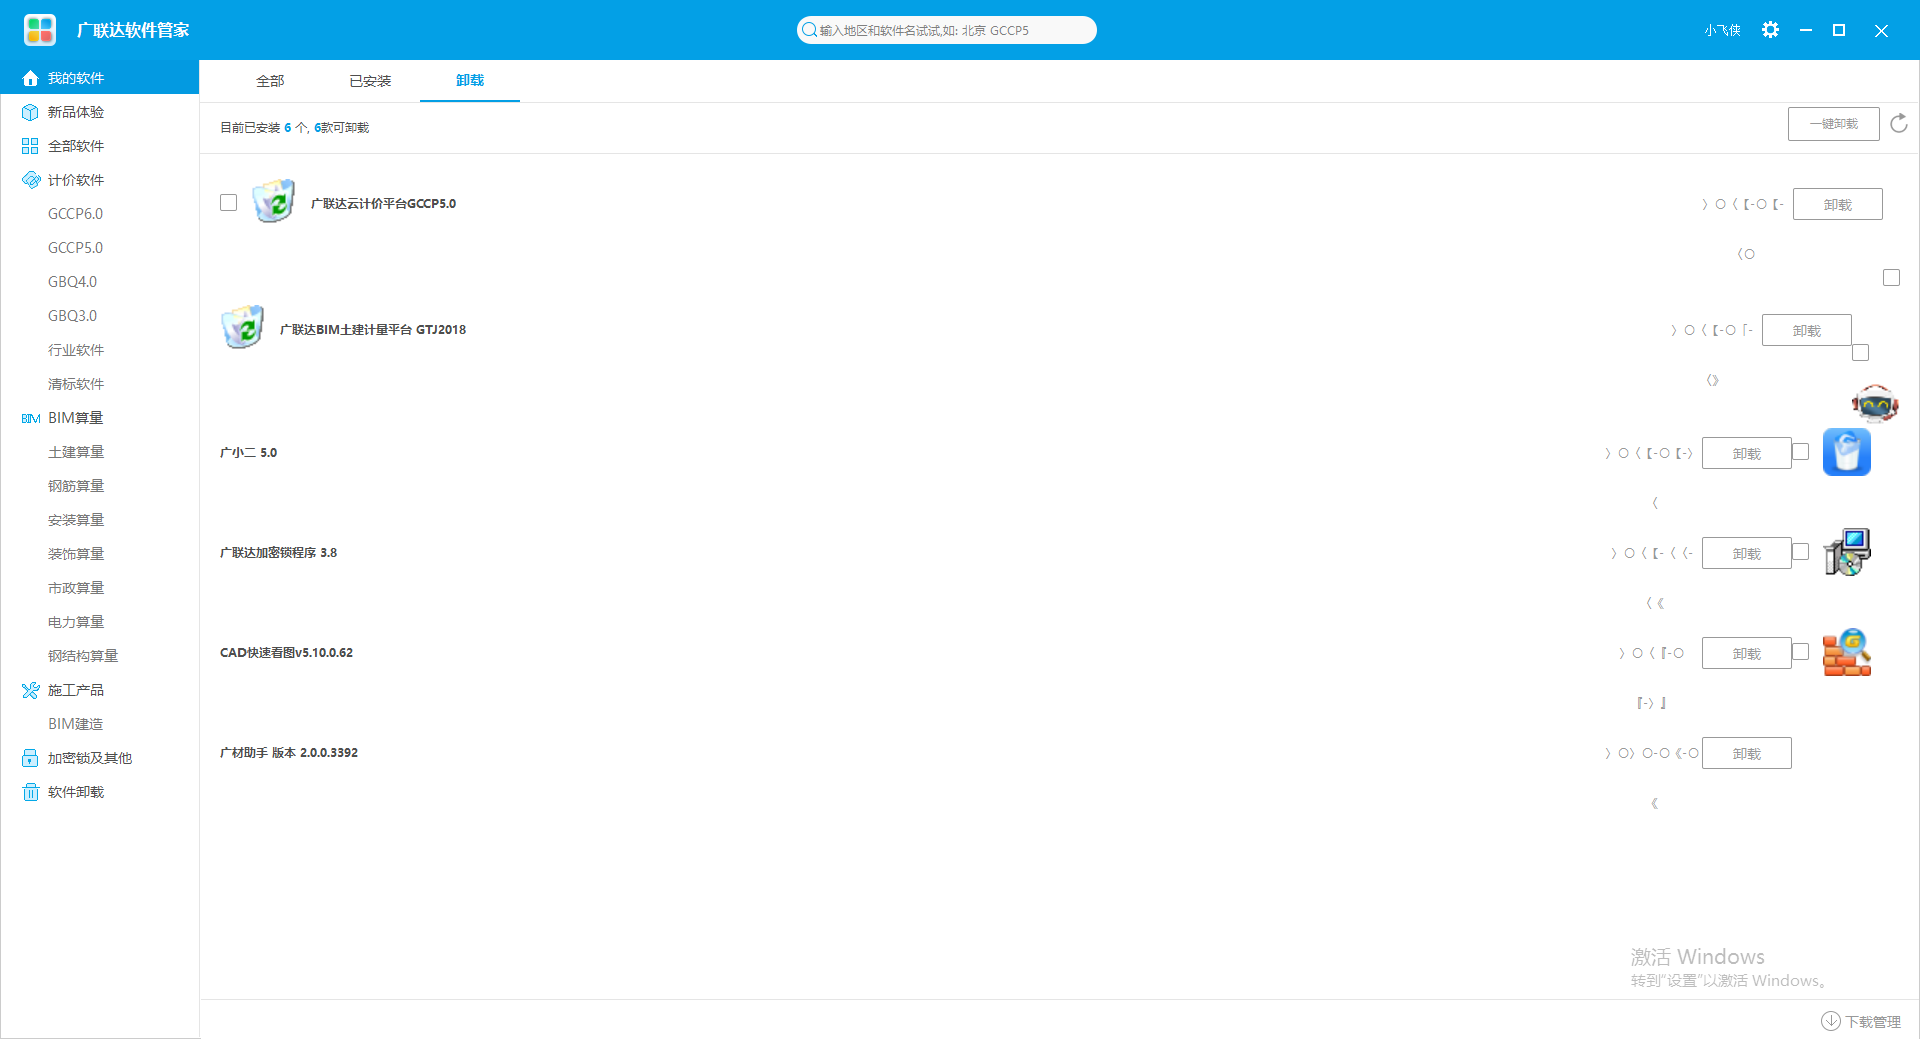Screen dimensions: 1920x1040
Task: Click the 小飞侠 user name
Action: pos(1722,30)
